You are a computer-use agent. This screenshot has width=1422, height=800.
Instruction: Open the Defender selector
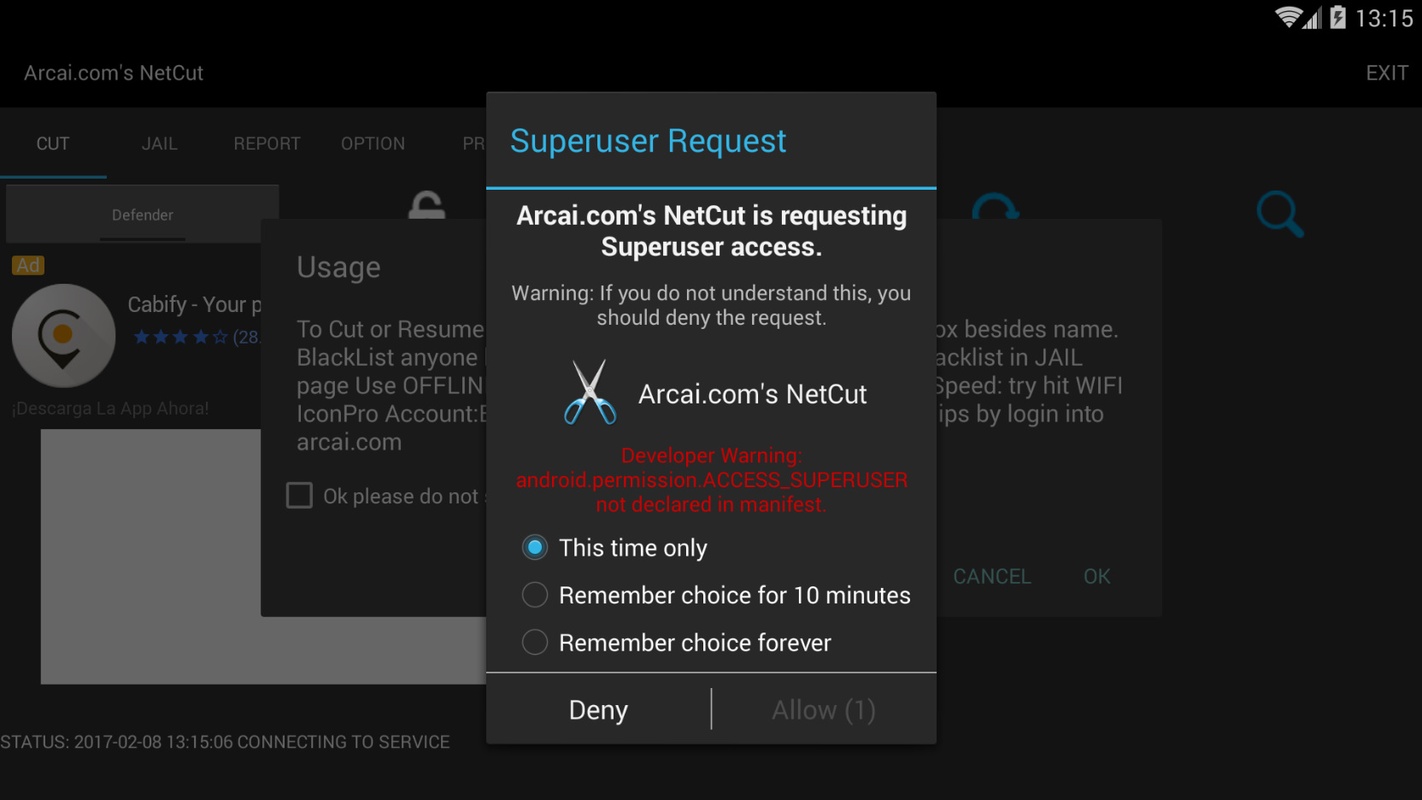(142, 214)
